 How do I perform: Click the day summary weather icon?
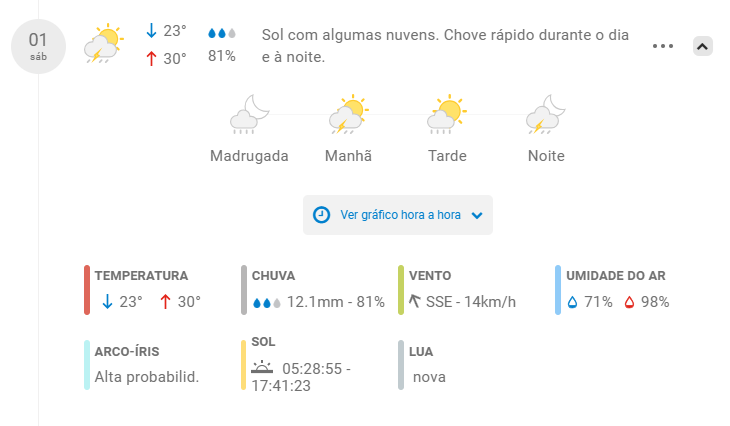[x=102, y=45]
